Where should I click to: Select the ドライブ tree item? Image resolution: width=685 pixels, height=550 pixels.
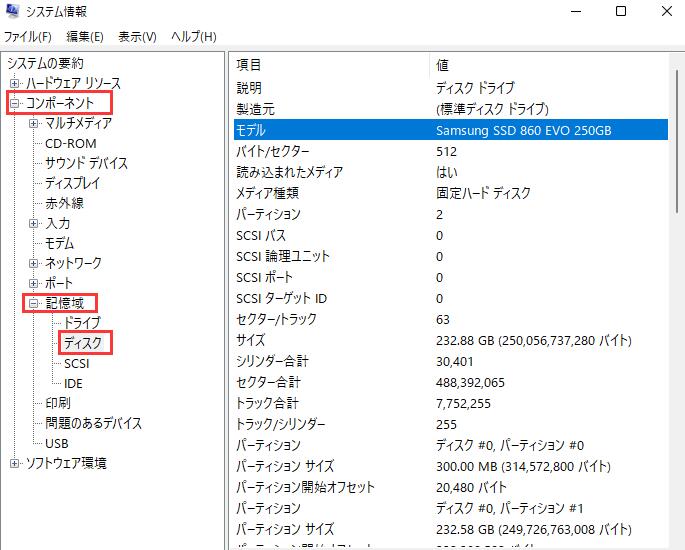(82, 323)
